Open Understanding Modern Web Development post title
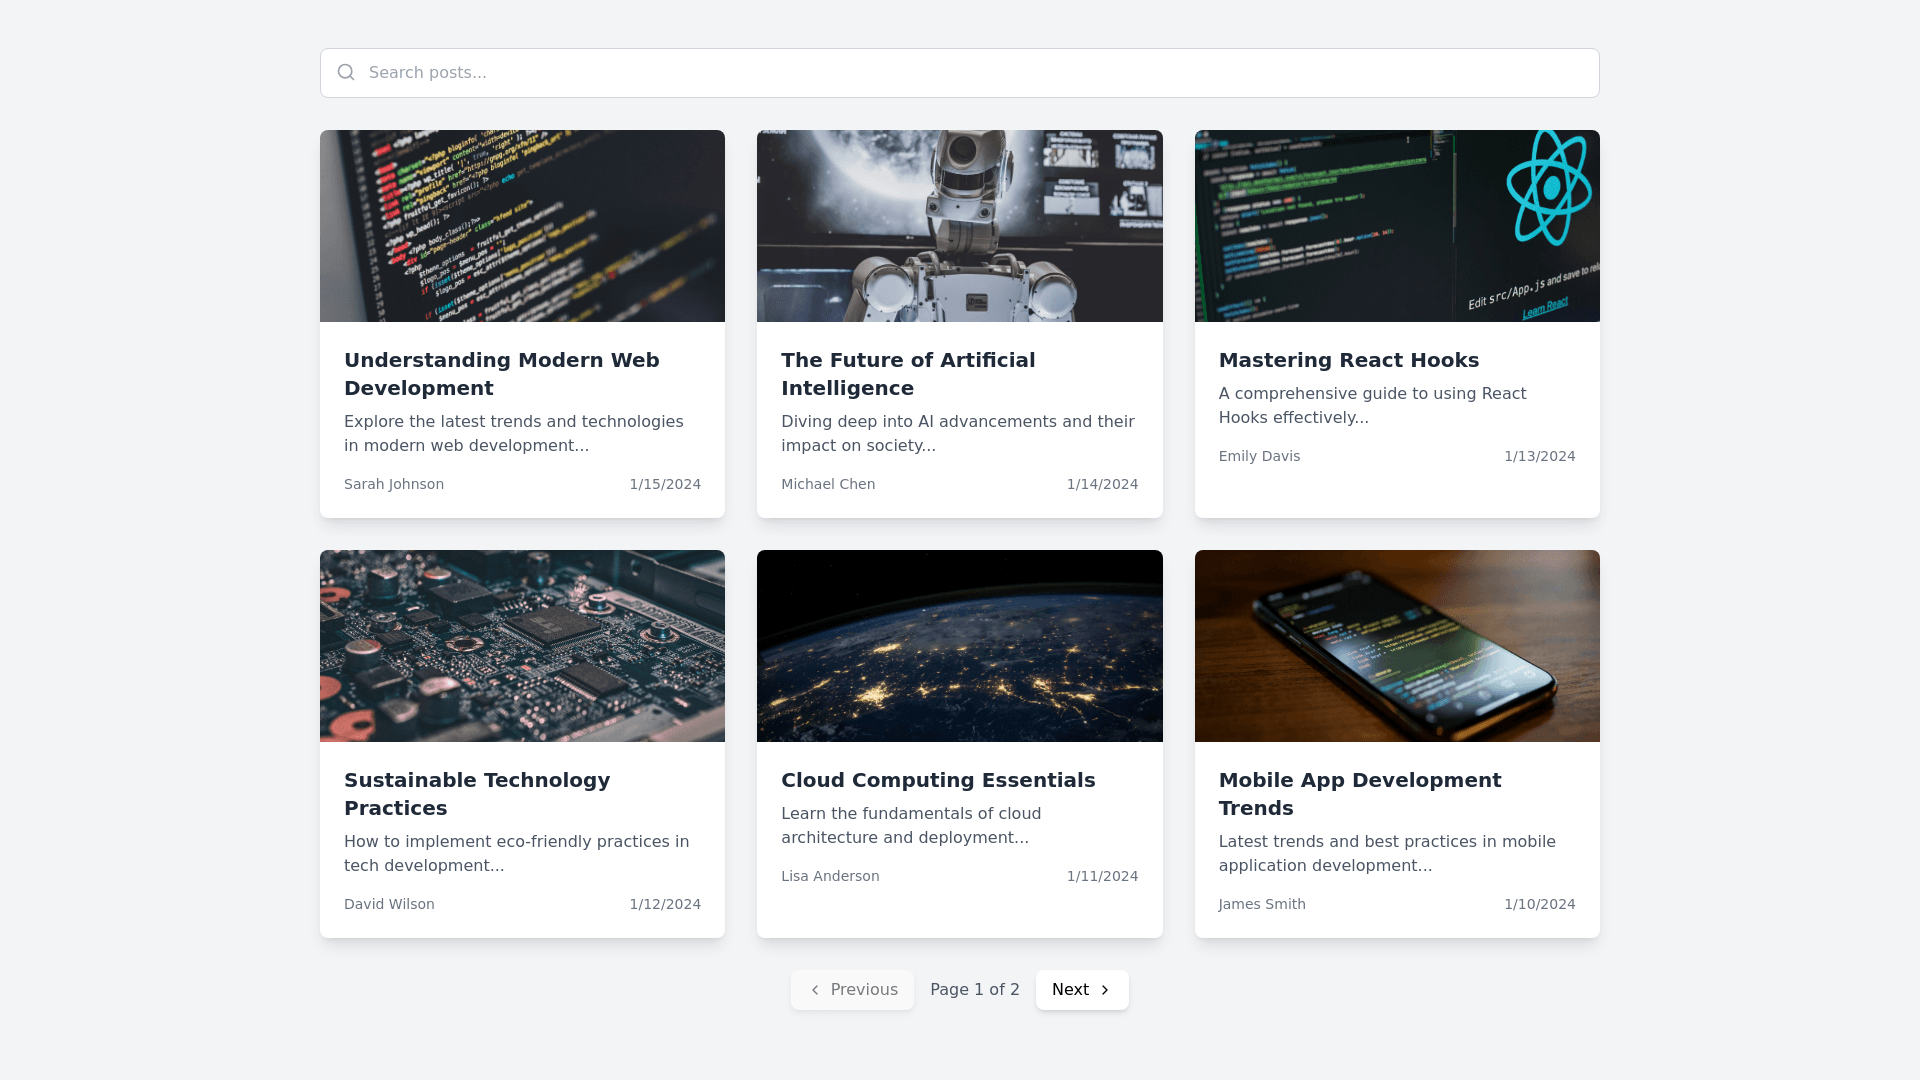 click(x=501, y=374)
